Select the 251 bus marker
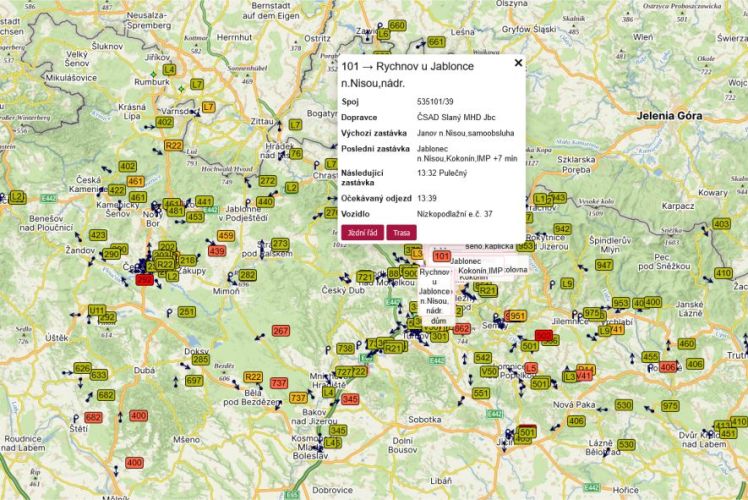Viewport: 748px width, 500px height. [187, 312]
